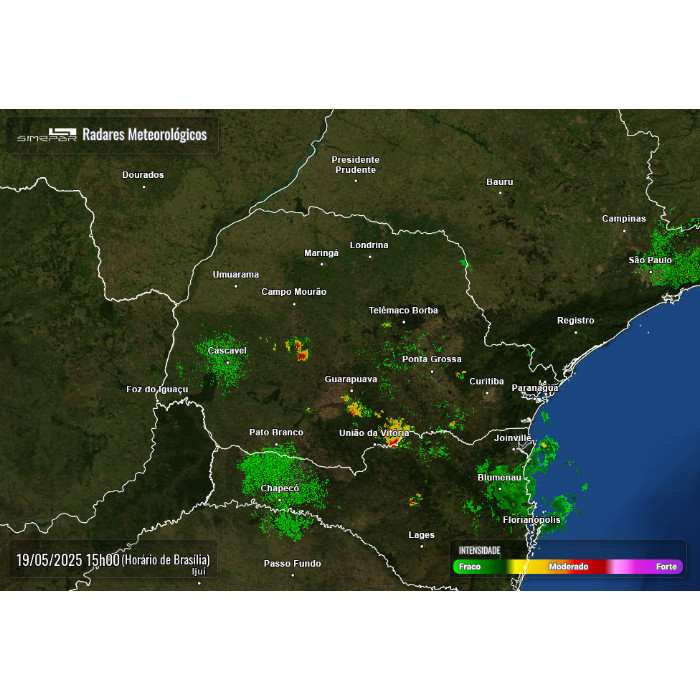Click the Ijuí city label
This screenshot has height=700, width=700.
(199, 572)
